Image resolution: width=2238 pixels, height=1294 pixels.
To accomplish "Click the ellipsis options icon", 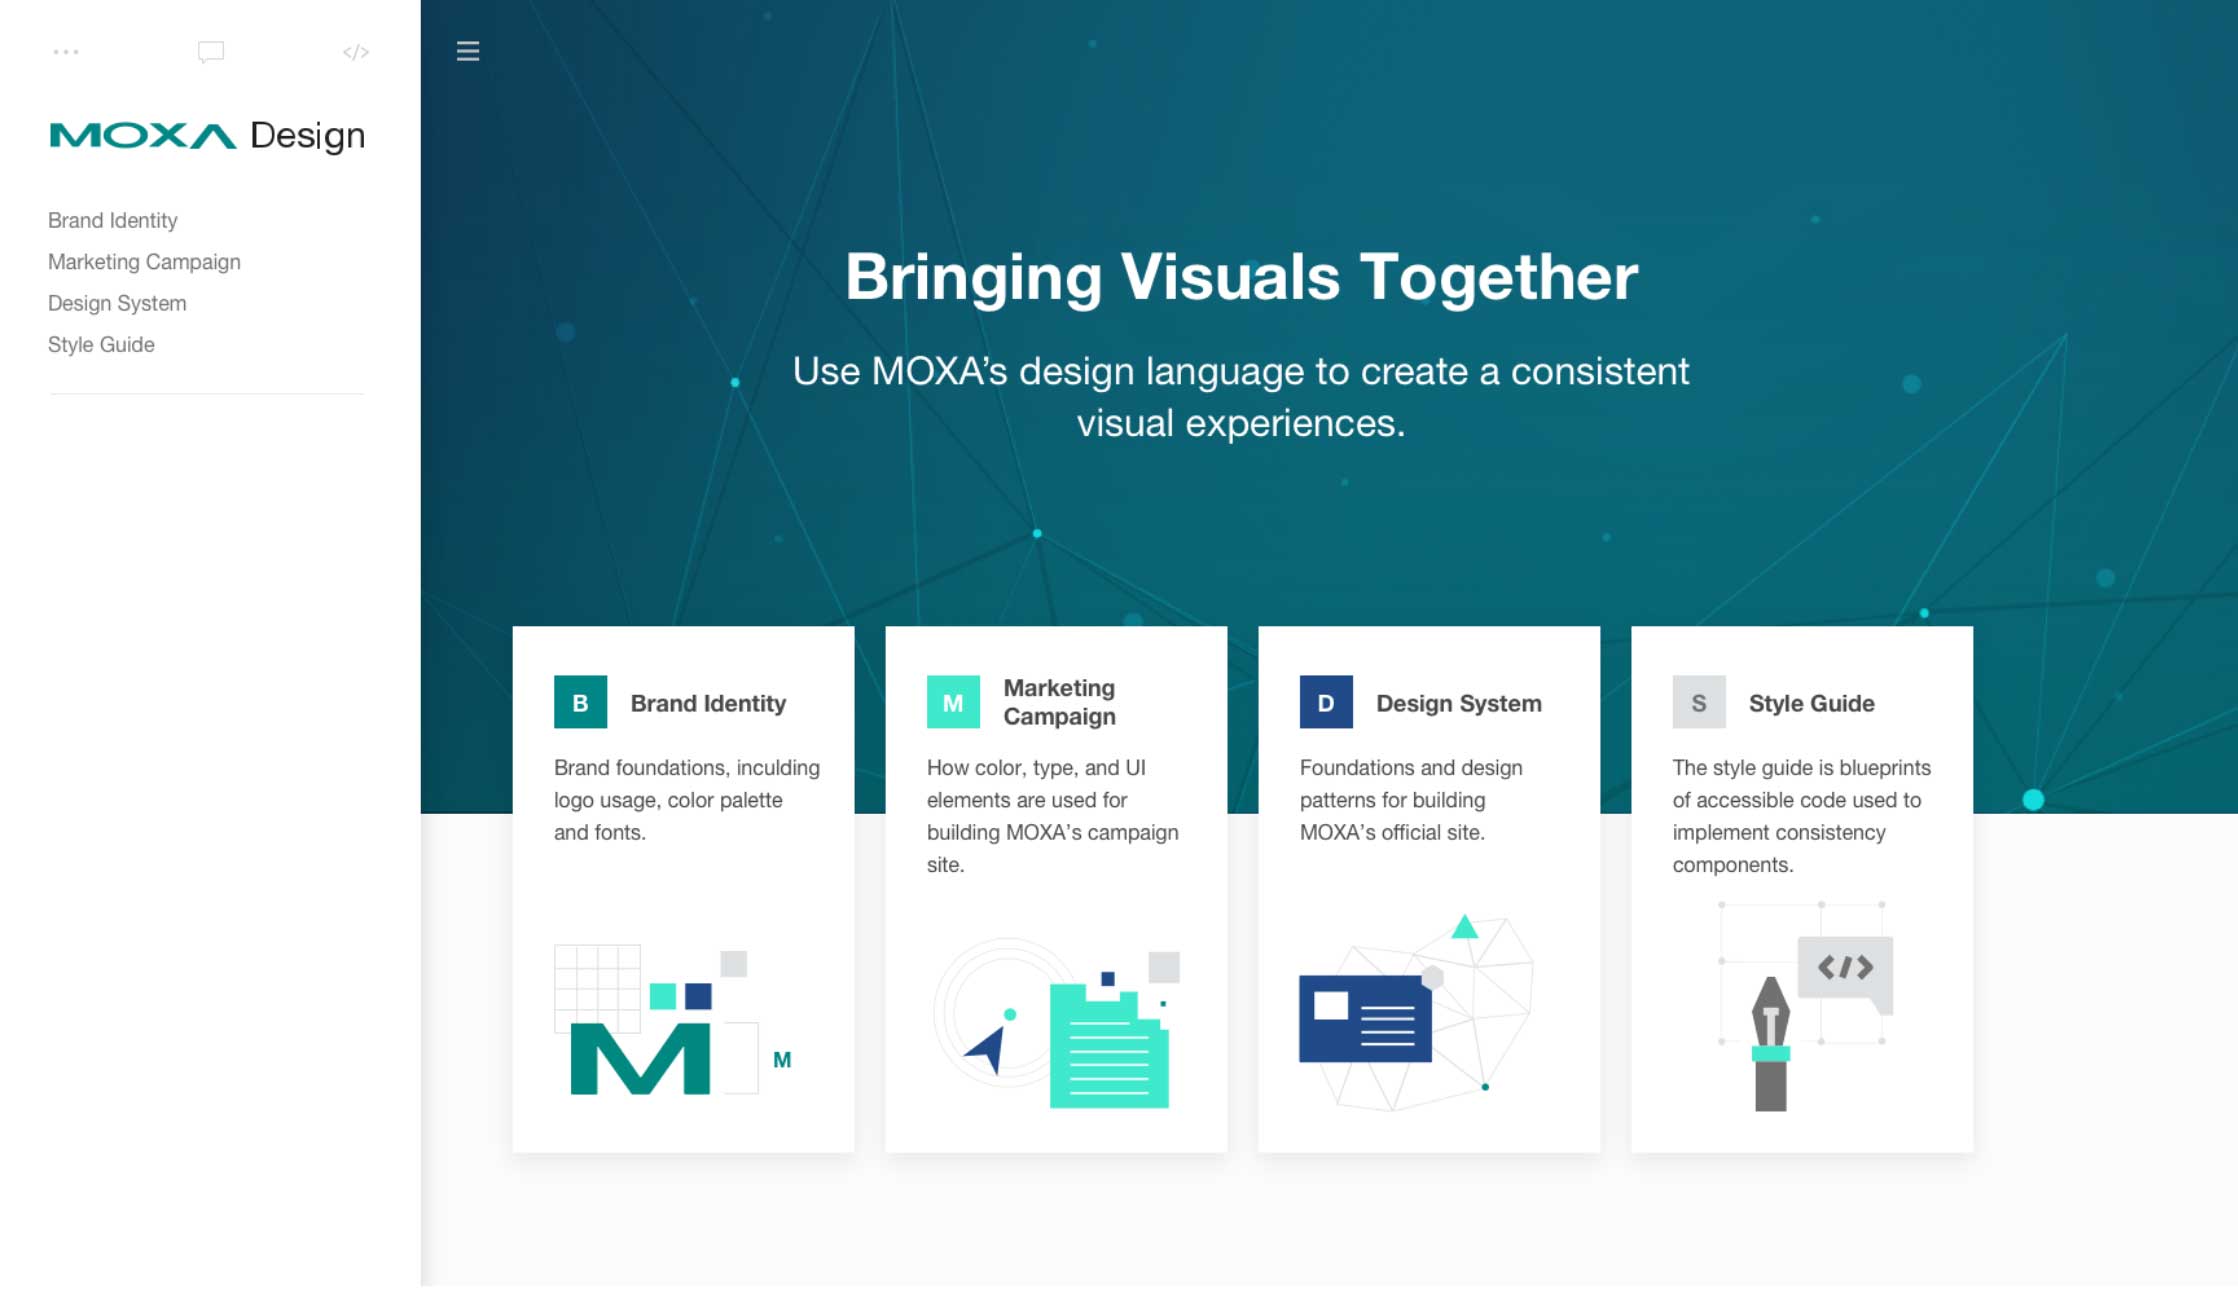I will (x=67, y=52).
